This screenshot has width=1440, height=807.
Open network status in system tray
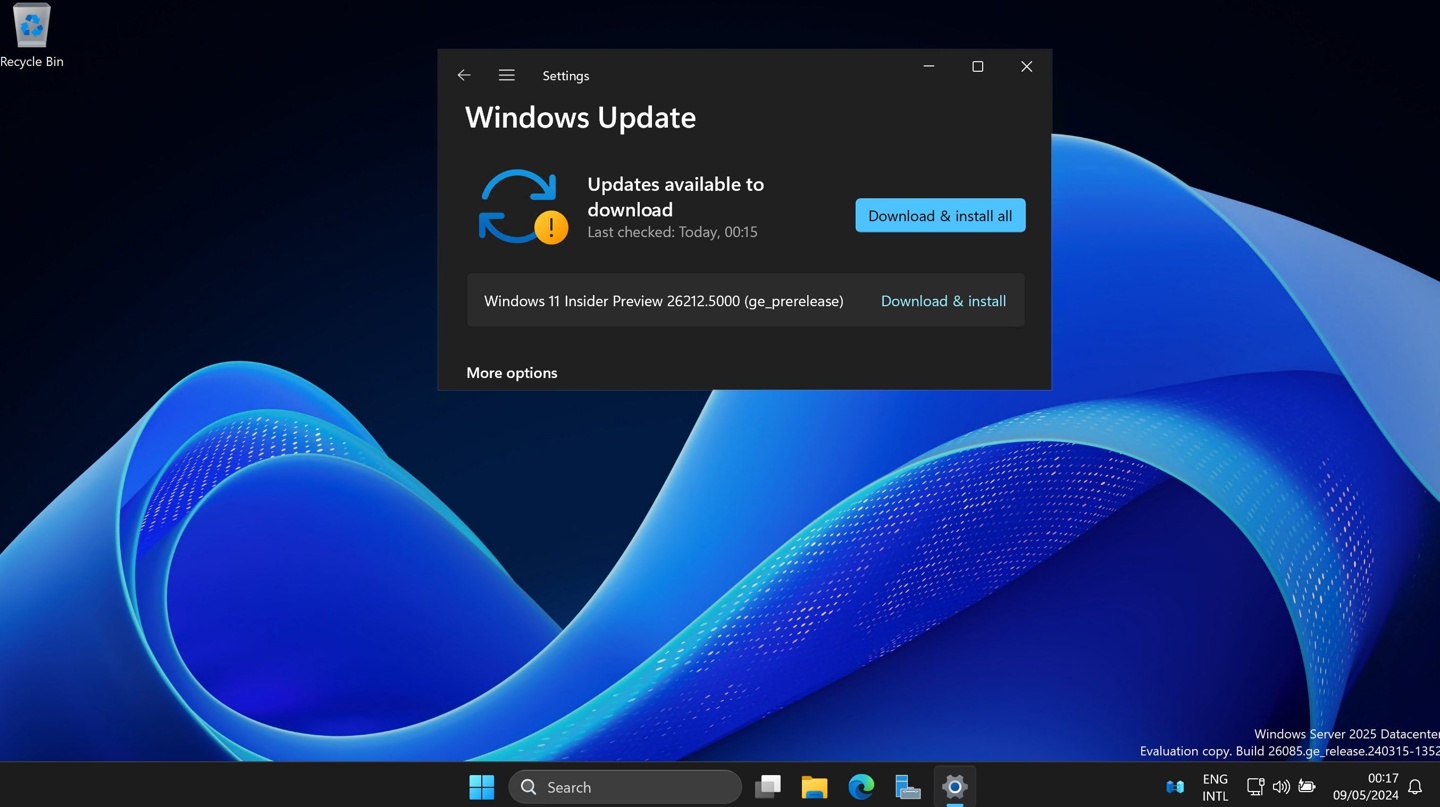[1255, 787]
